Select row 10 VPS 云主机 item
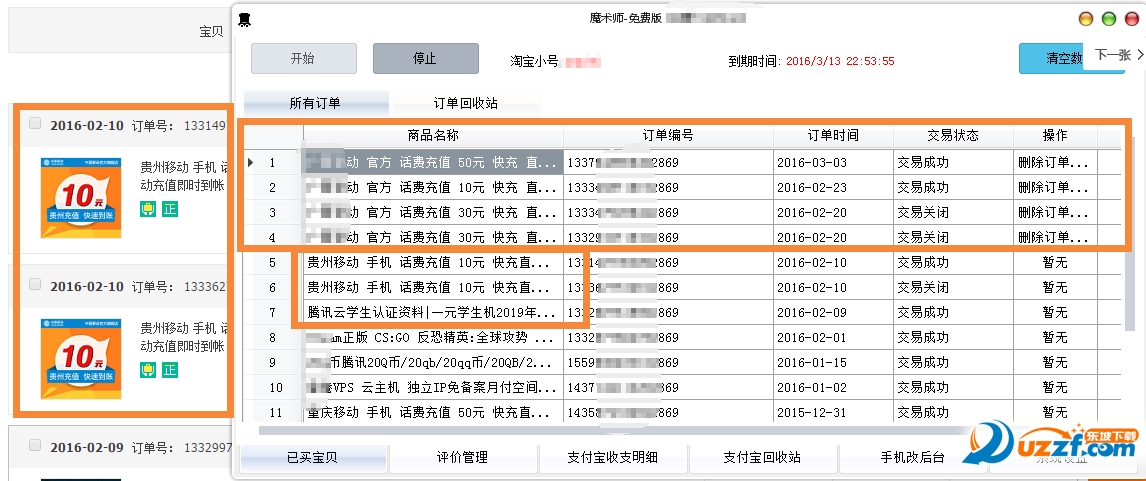The width and height of the screenshot is (1146, 481). tap(433, 387)
